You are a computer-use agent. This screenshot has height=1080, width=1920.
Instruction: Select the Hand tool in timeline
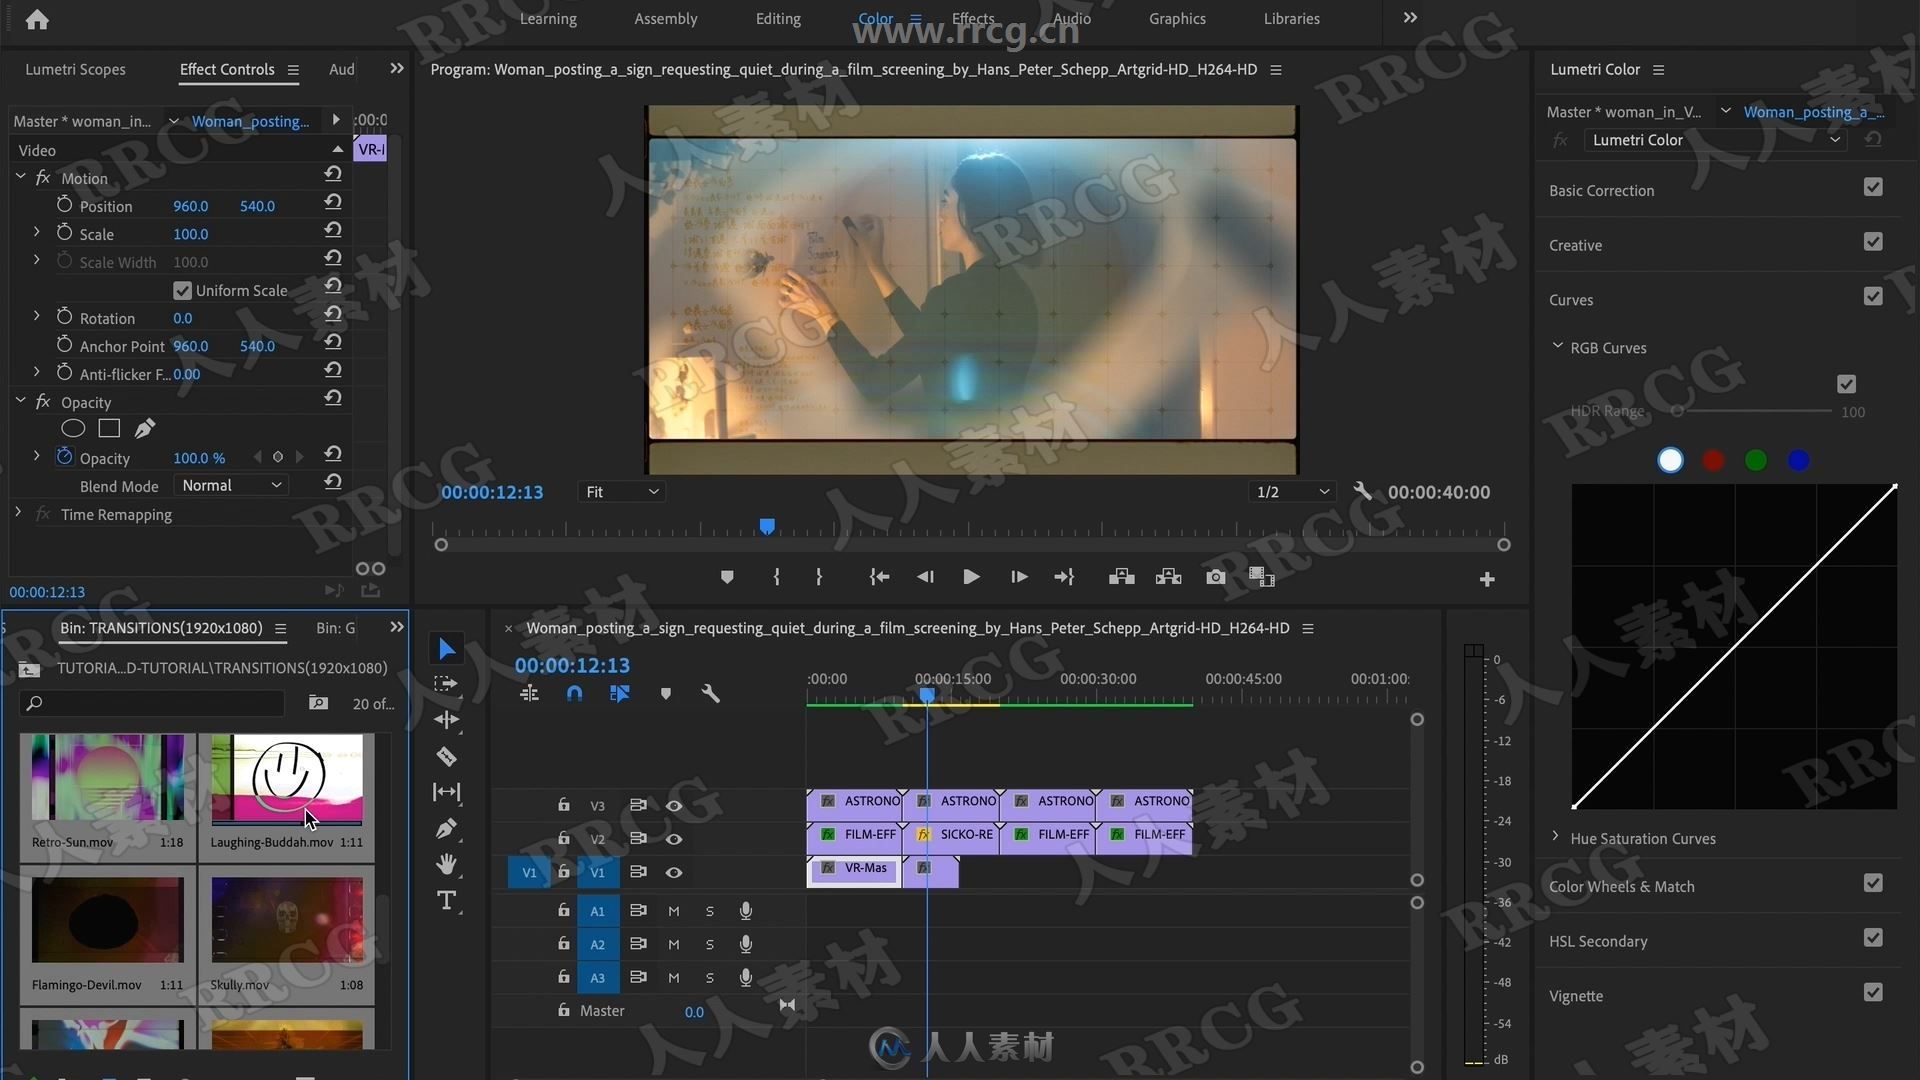pyautogui.click(x=446, y=864)
